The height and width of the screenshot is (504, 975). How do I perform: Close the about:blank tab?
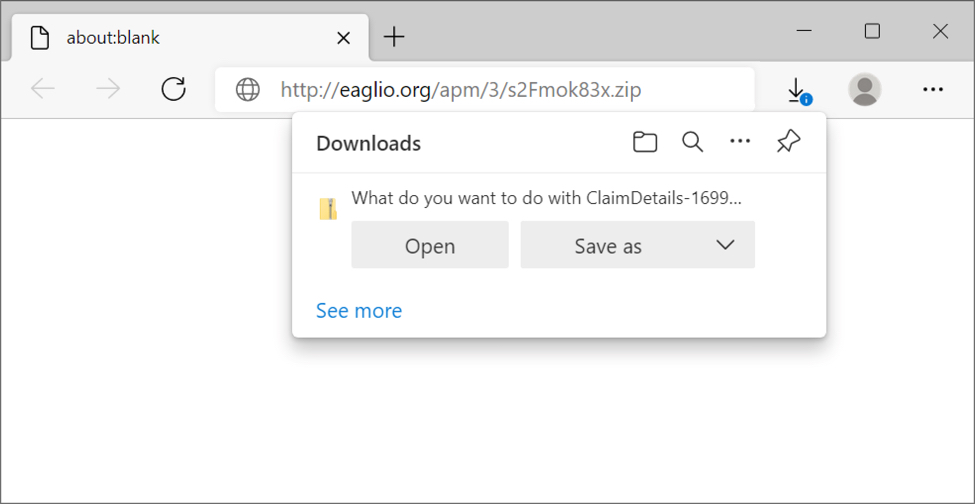click(343, 38)
